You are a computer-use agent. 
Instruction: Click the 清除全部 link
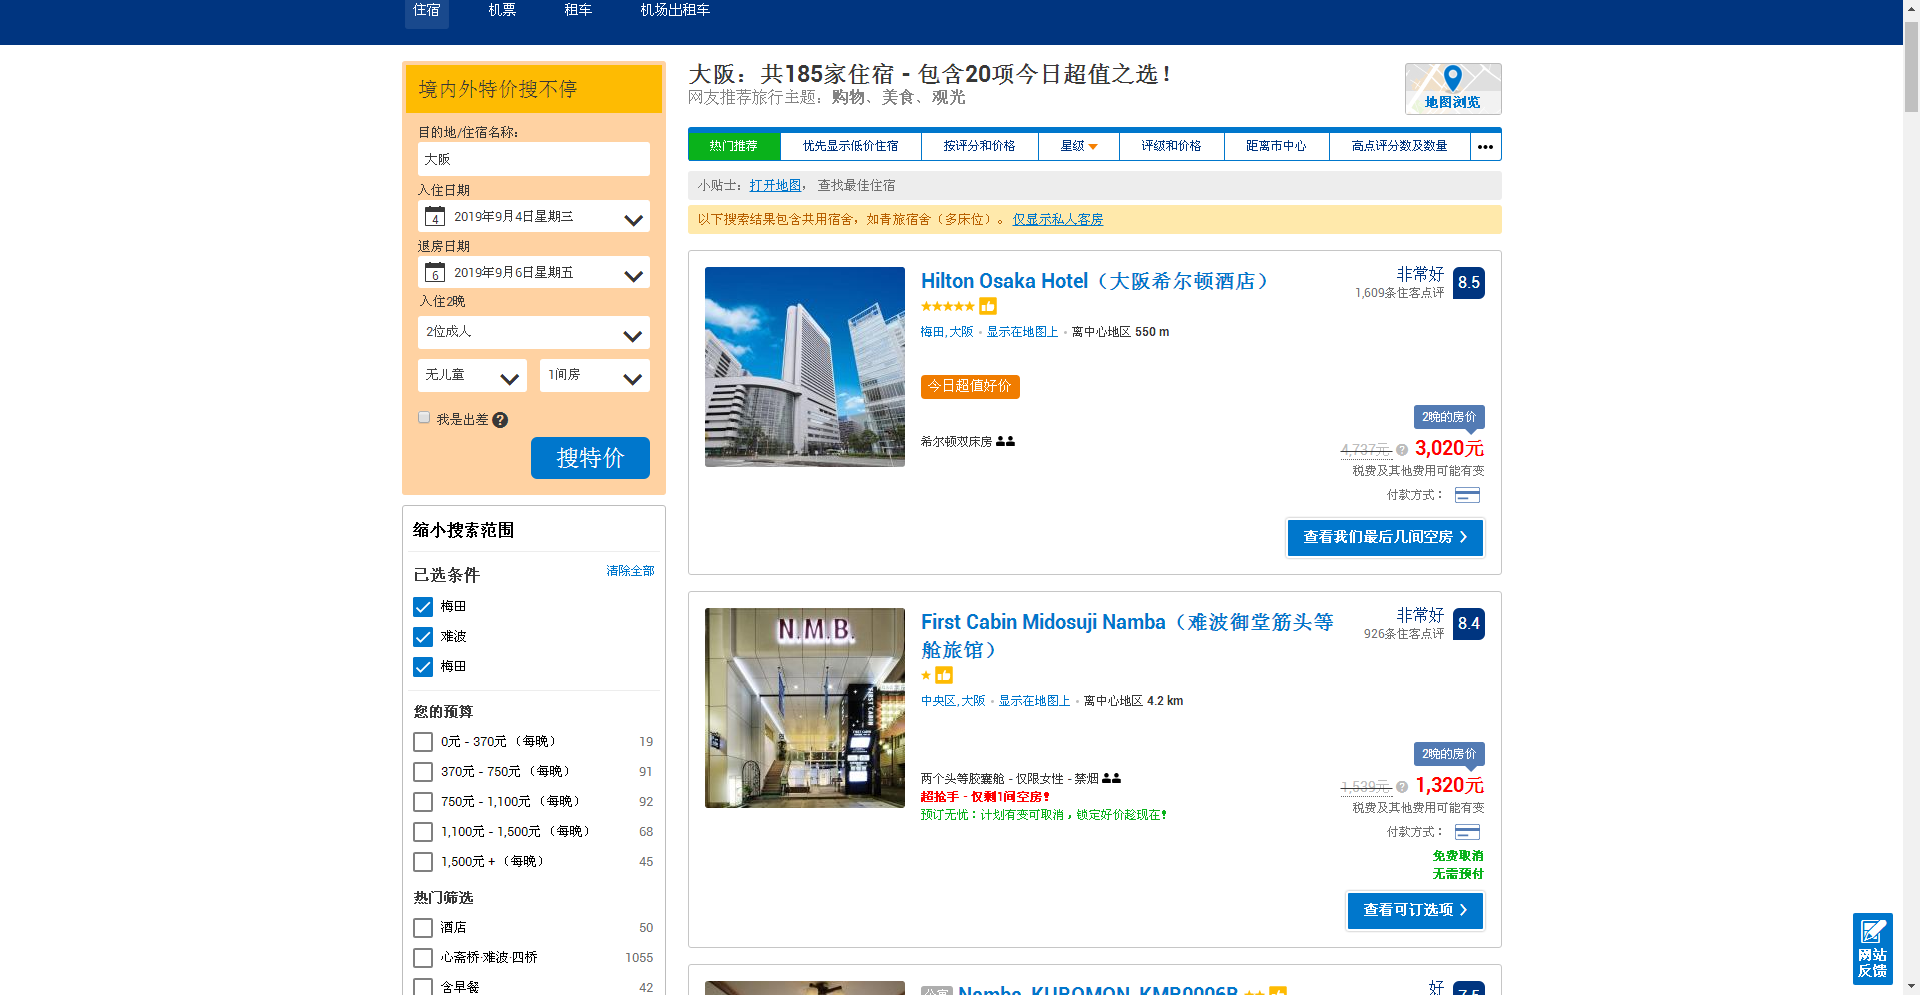(x=630, y=571)
